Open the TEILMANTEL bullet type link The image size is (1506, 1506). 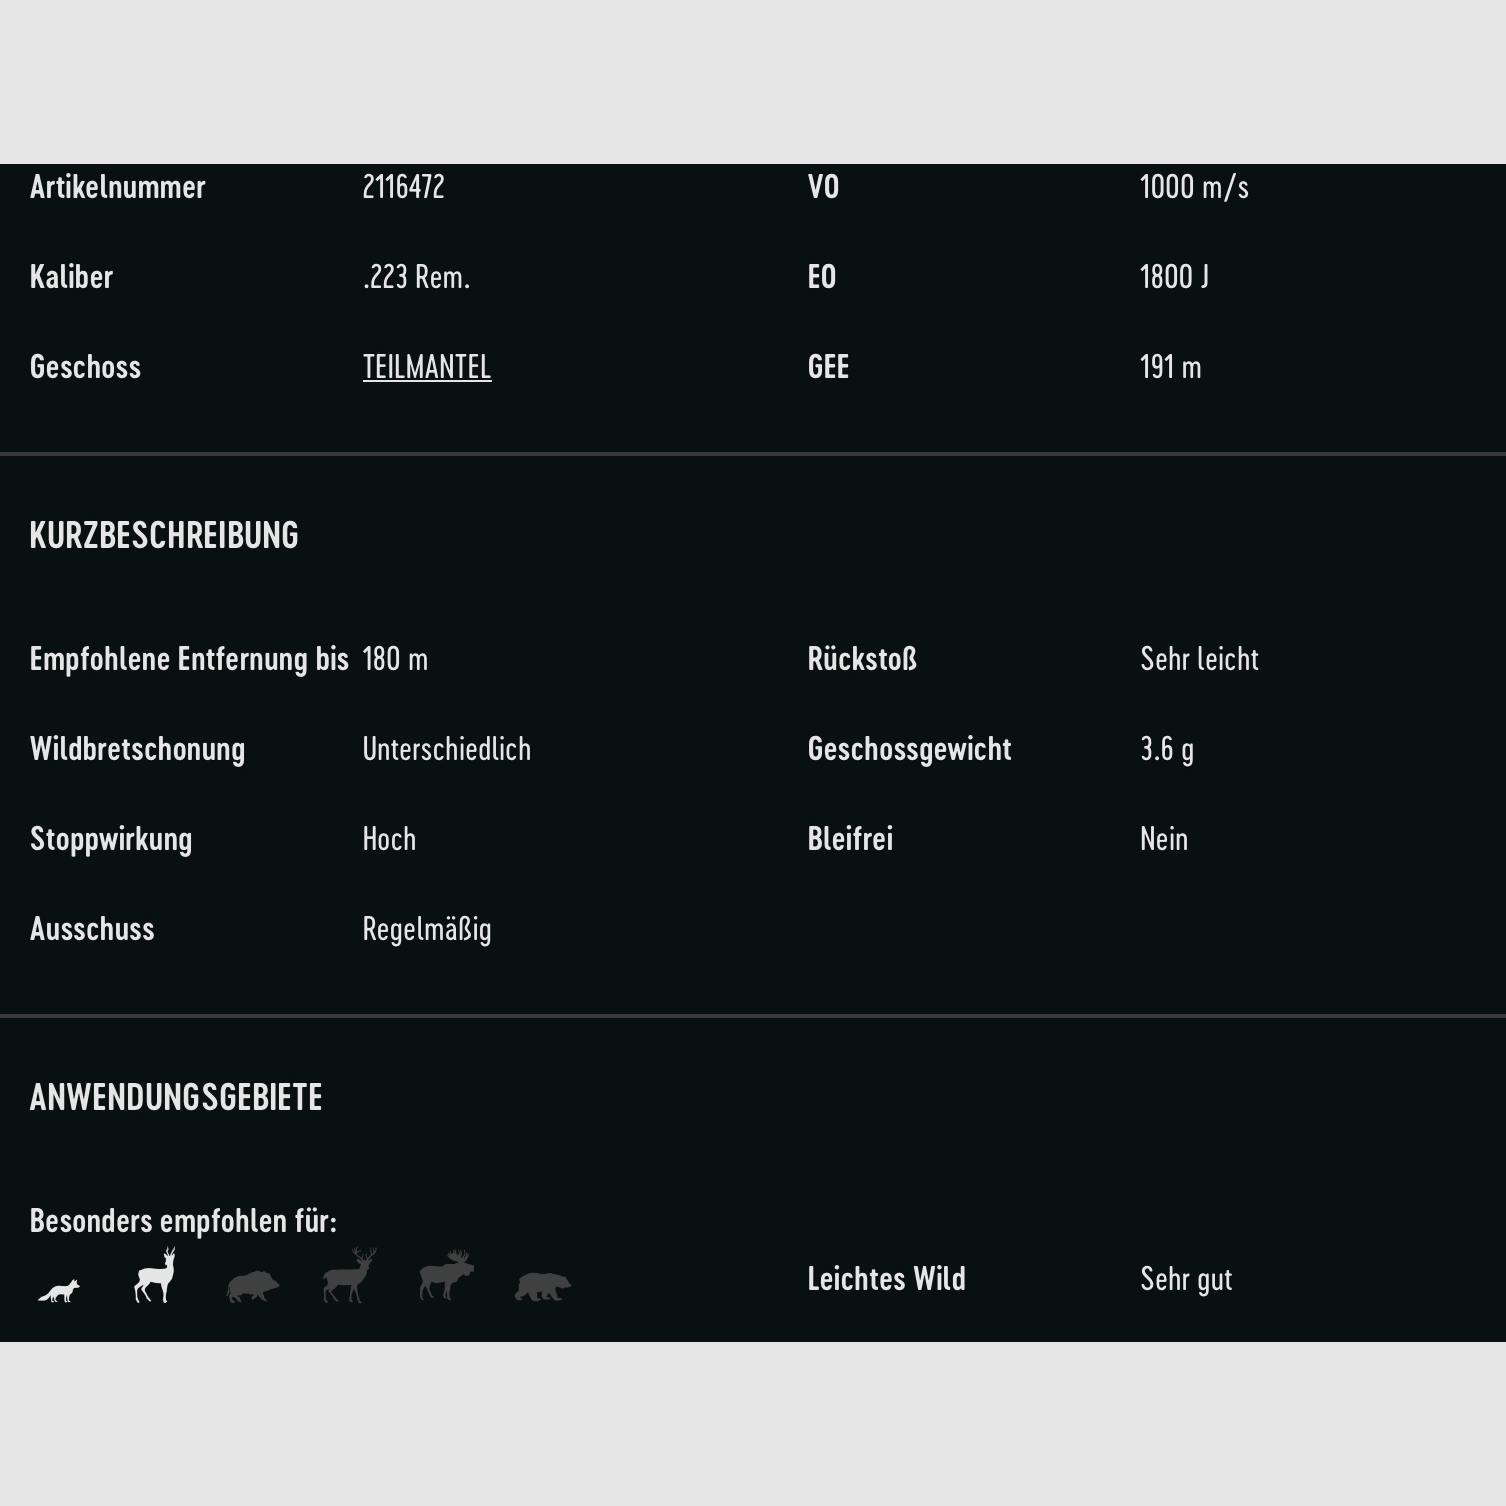pyautogui.click(x=427, y=367)
